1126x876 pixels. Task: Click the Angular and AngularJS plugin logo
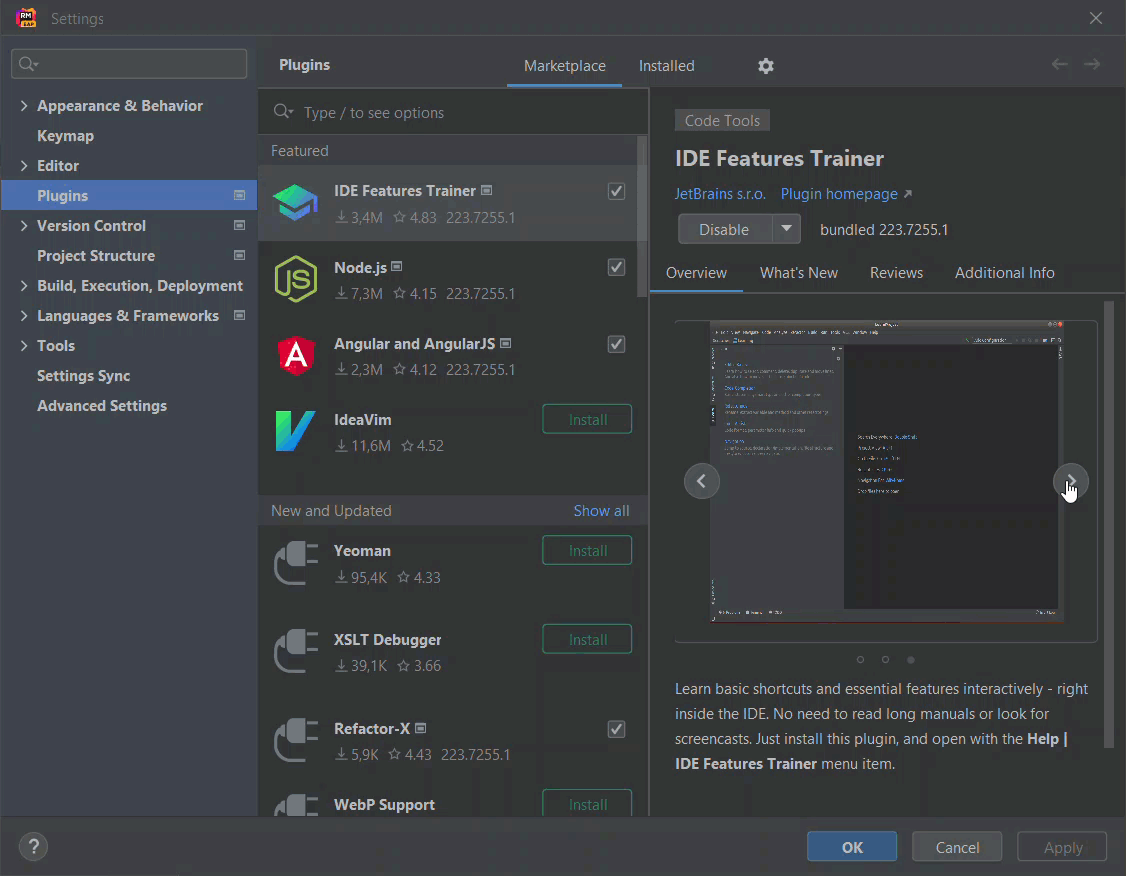tap(296, 355)
